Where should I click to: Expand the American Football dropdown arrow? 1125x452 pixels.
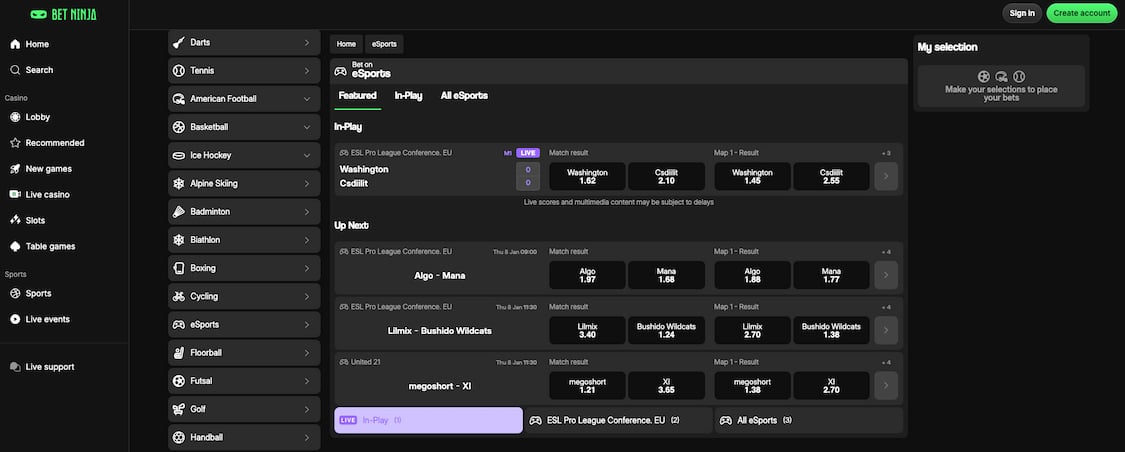pos(306,99)
